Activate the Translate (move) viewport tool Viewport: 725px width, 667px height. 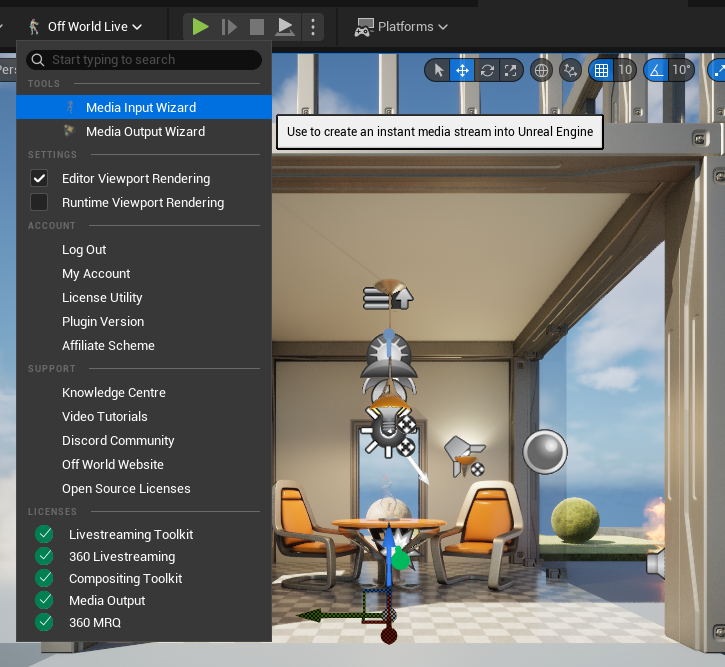(x=462, y=70)
